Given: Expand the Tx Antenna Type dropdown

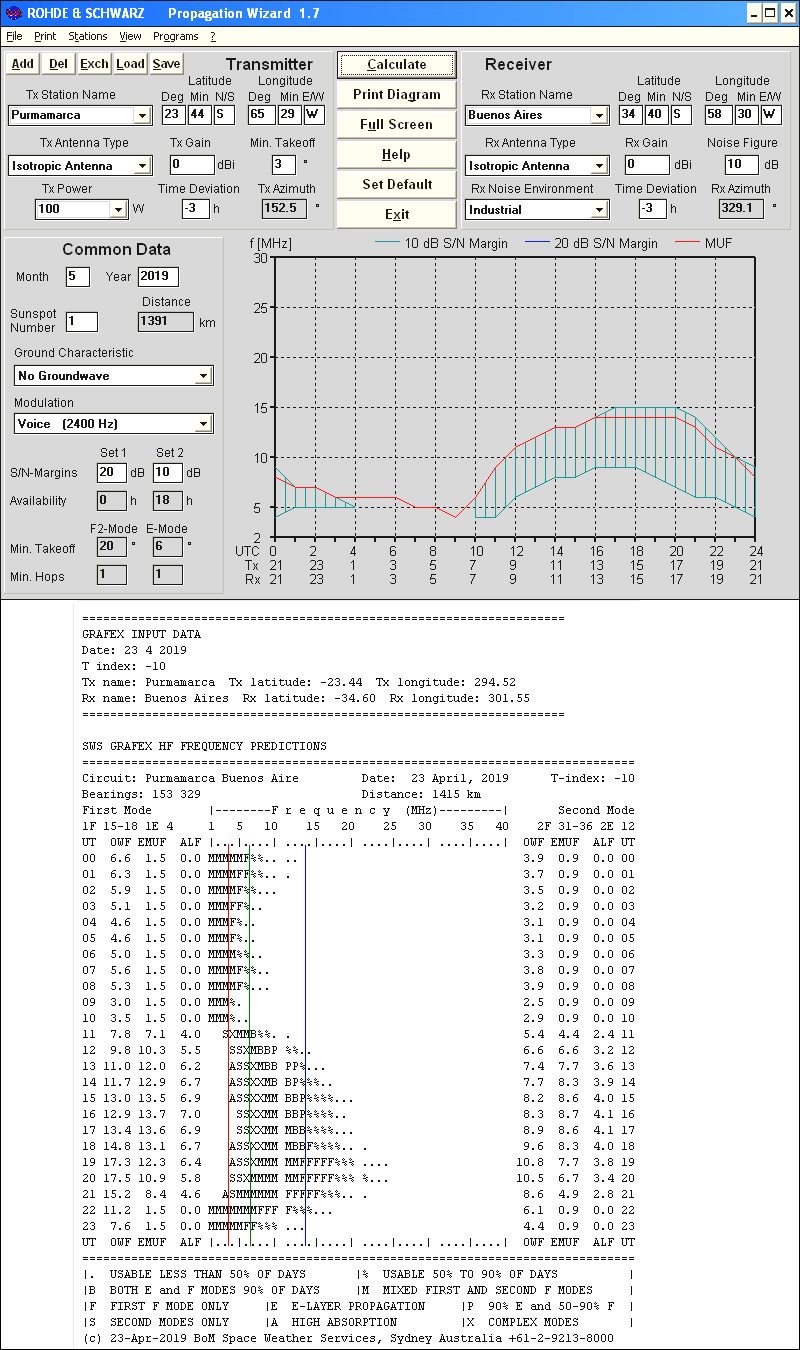Looking at the screenshot, I should click(142, 166).
